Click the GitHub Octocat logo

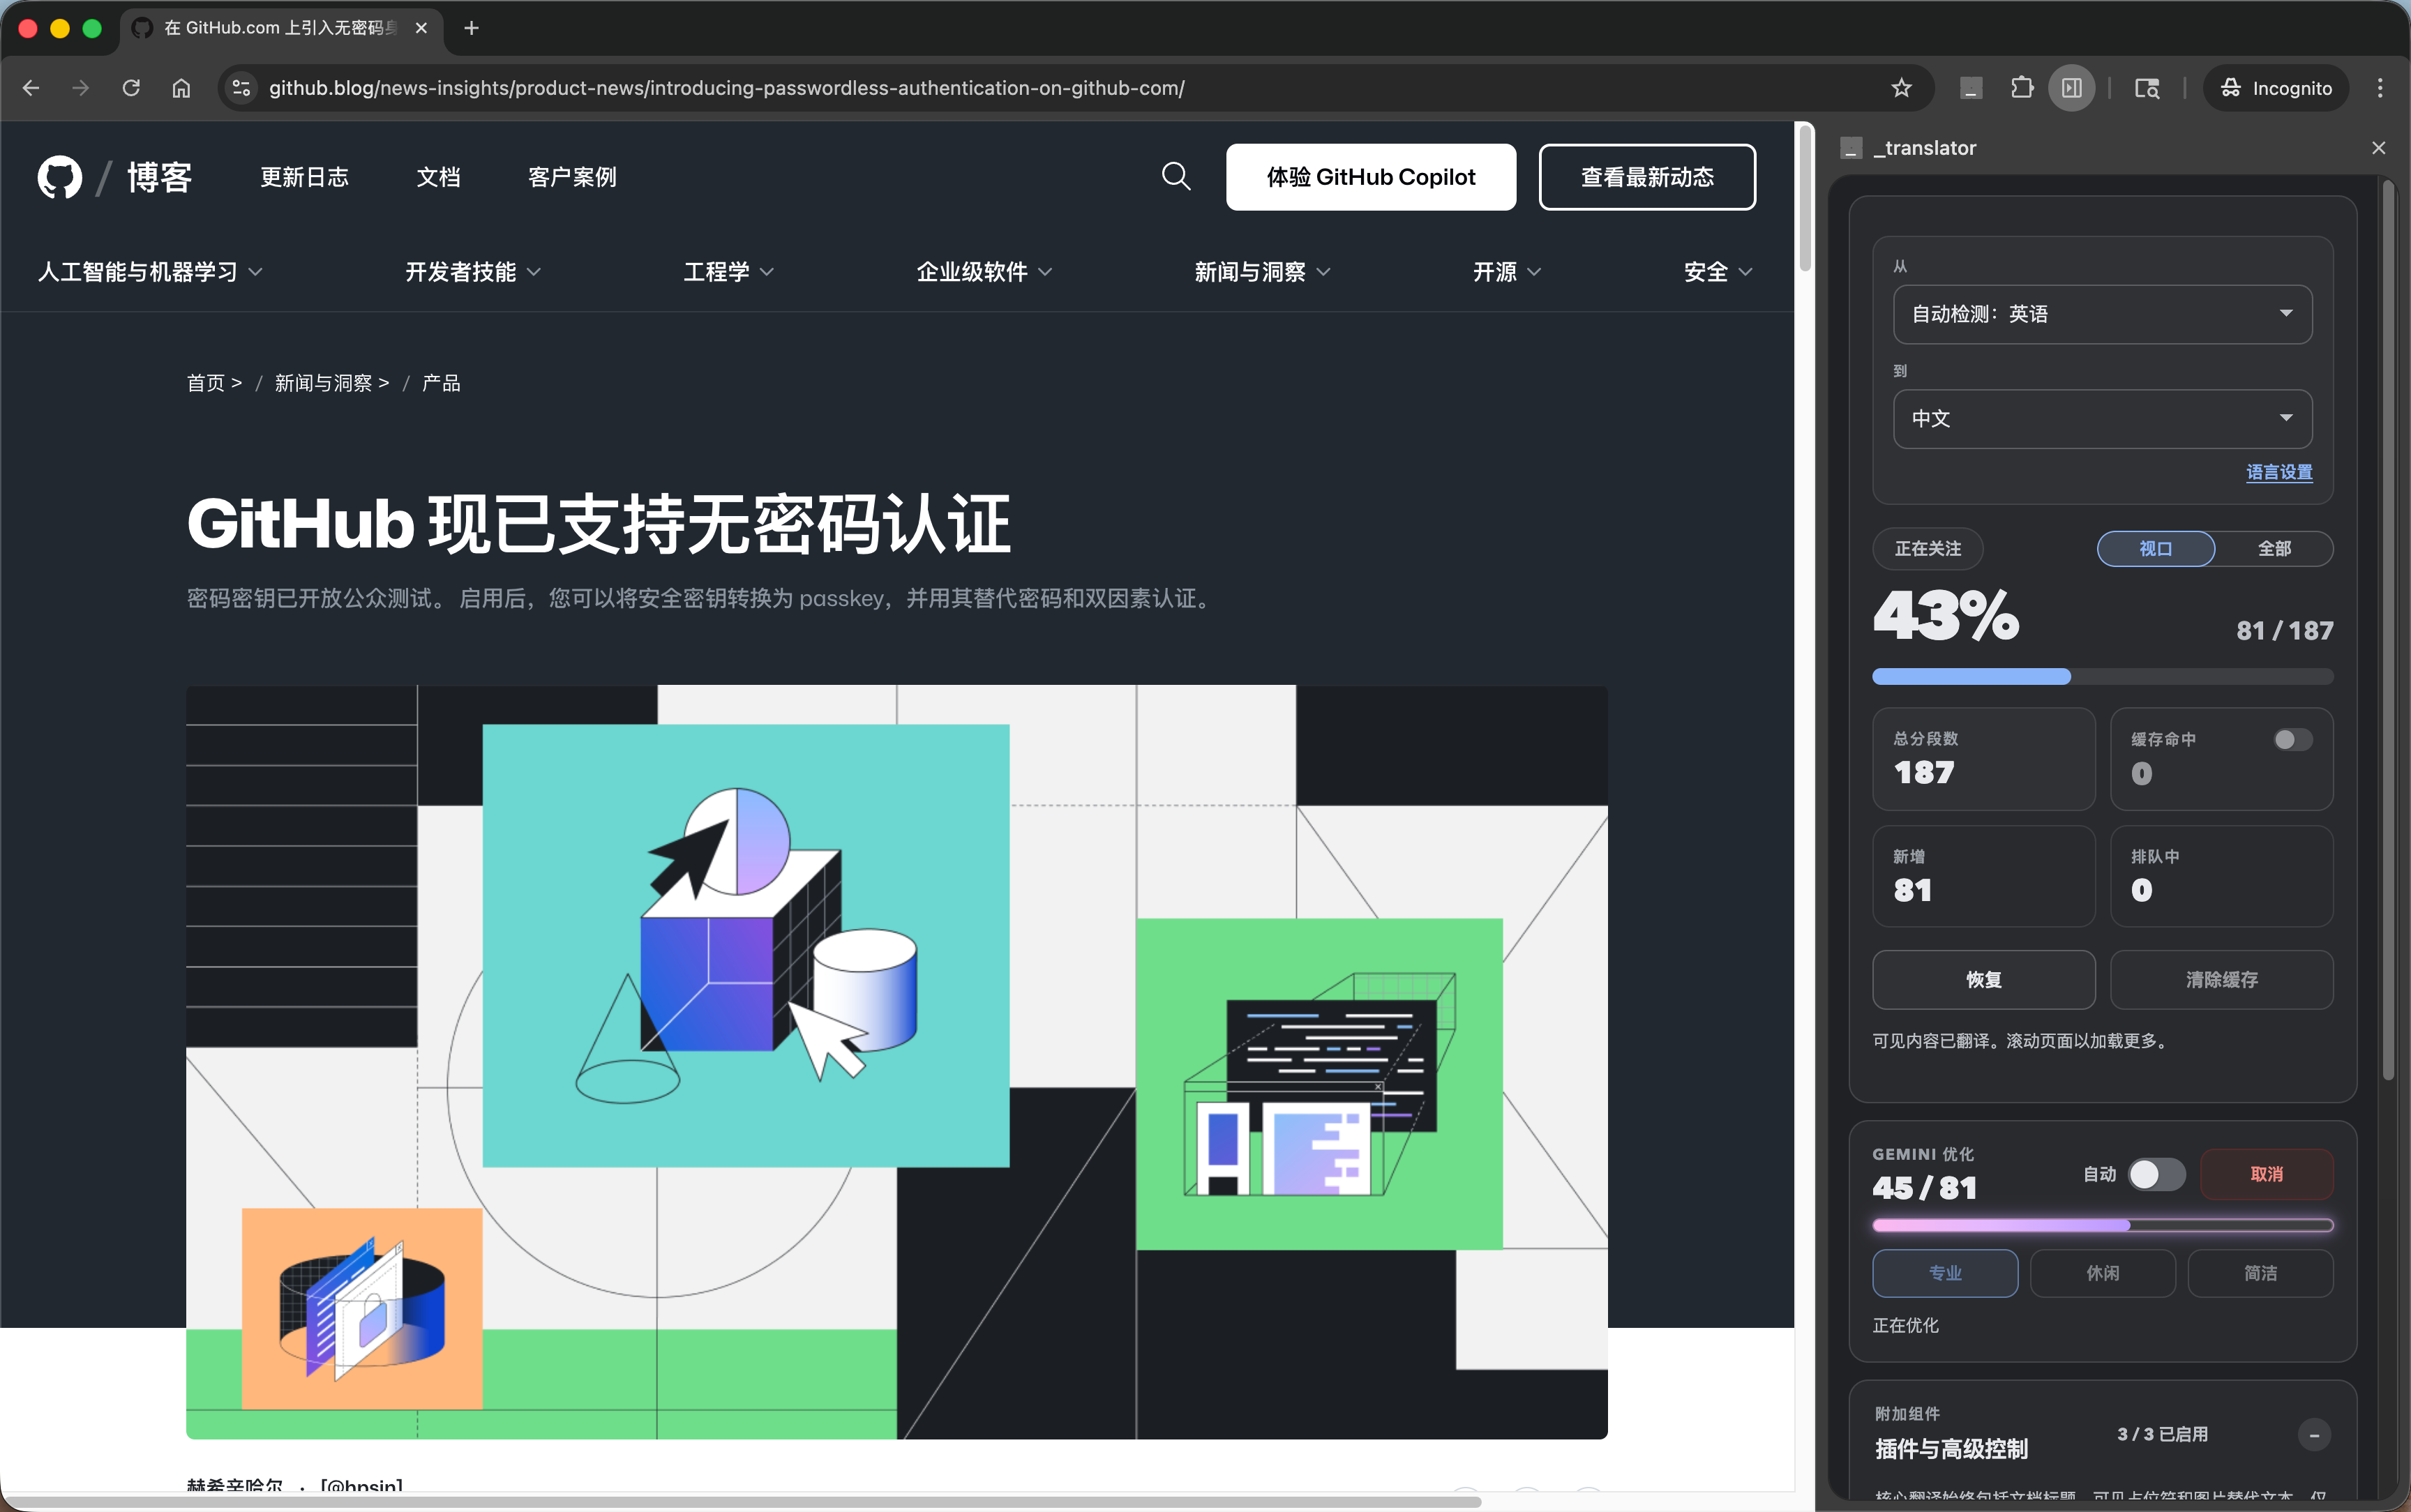click(60, 177)
